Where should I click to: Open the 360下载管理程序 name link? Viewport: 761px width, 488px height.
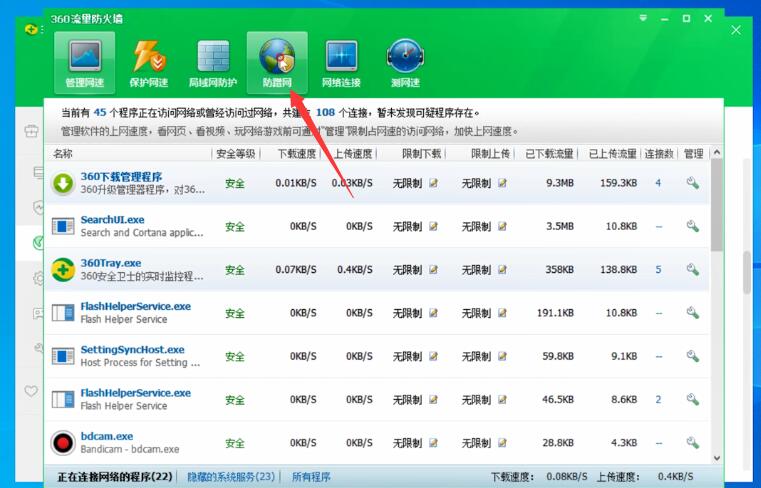click(121, 177)
